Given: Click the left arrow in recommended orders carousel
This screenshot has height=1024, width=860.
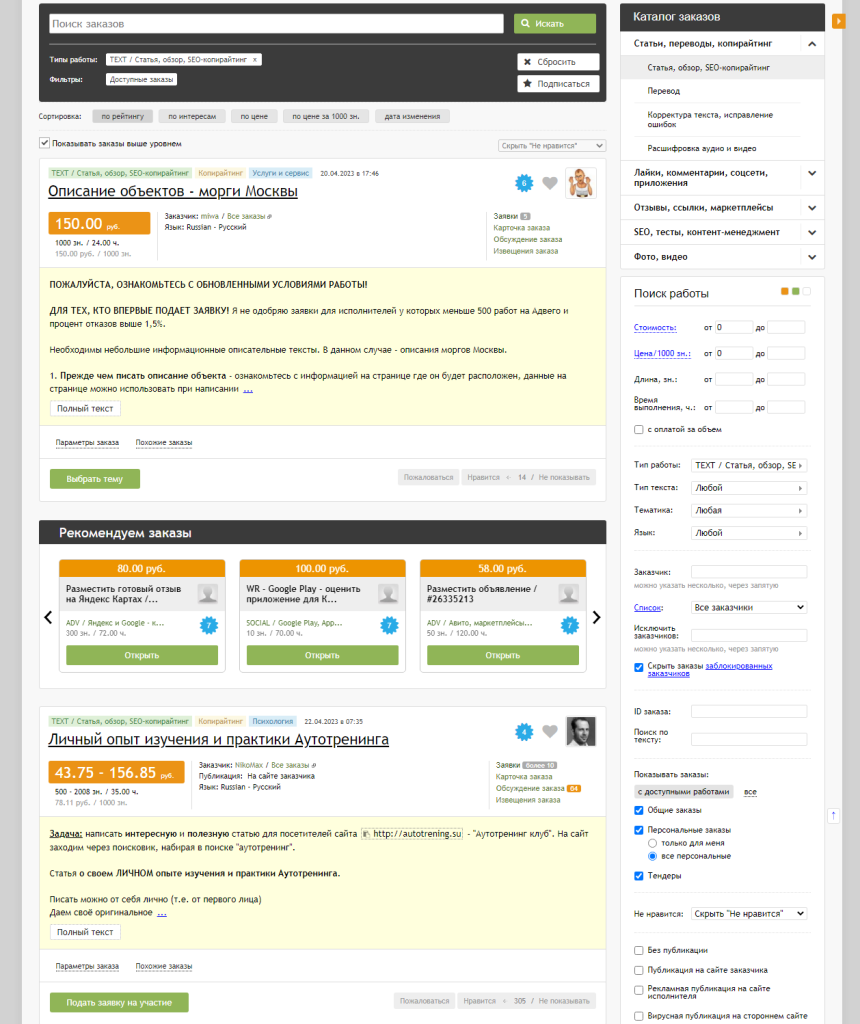Looking at the screenshot, I should [48, 618].
